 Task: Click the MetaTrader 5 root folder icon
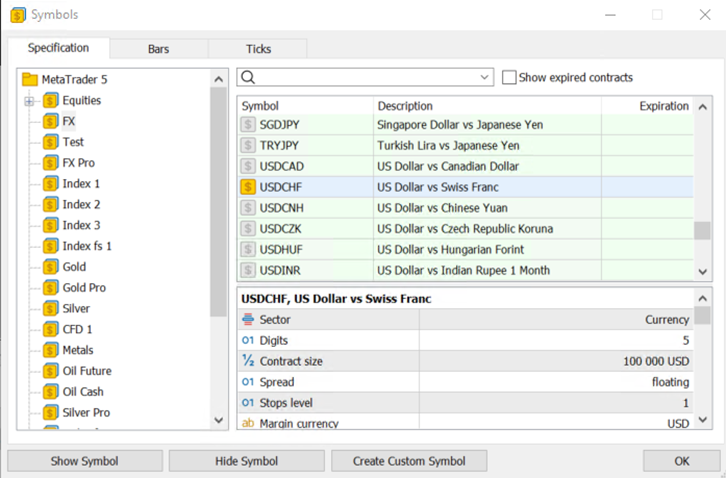29,80
